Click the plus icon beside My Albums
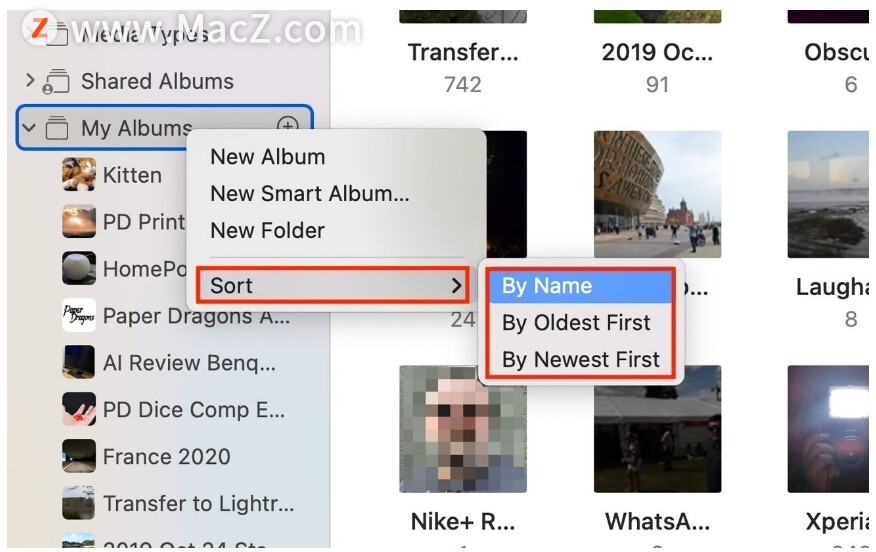Image resolution: width=876 pixels, height=552 pixels. [x=288, y=125]
